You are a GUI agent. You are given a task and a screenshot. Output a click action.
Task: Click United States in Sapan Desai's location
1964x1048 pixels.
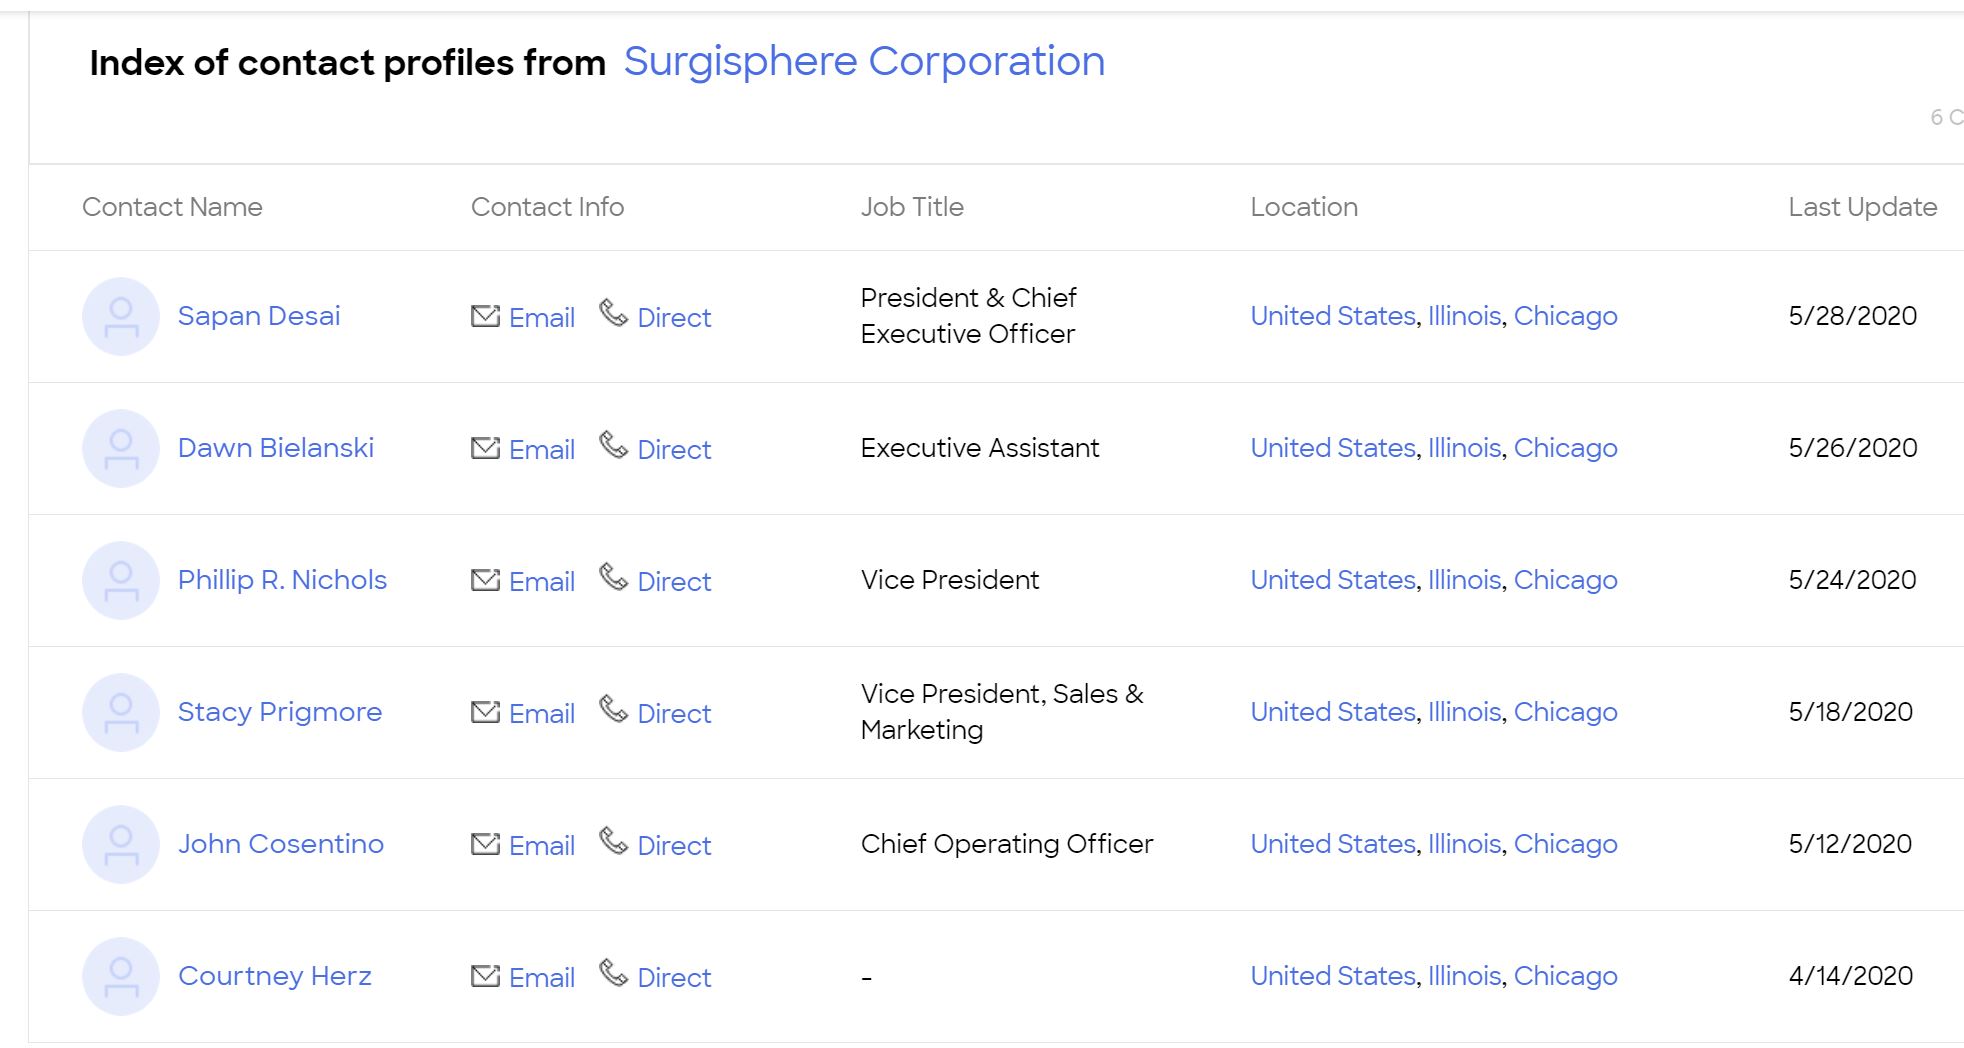(1333, 316)
